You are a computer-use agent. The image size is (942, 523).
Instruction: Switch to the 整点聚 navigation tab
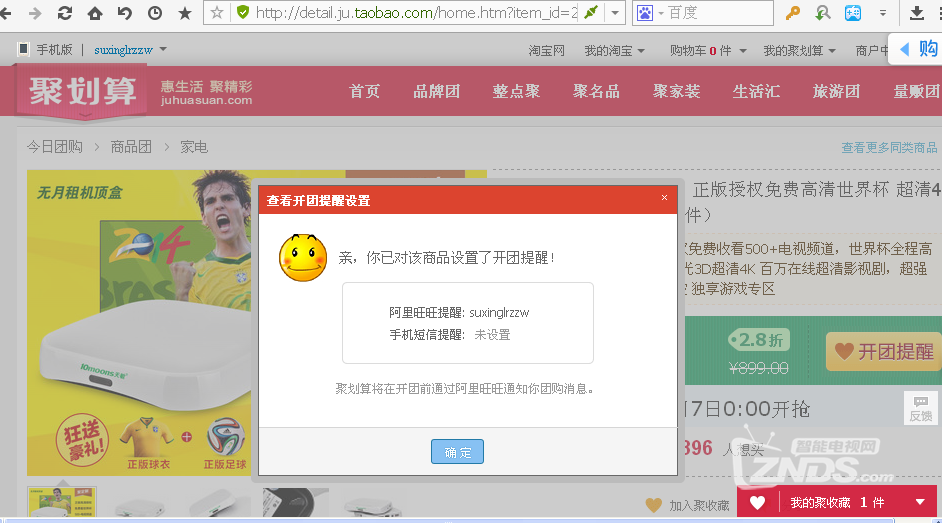516,91
